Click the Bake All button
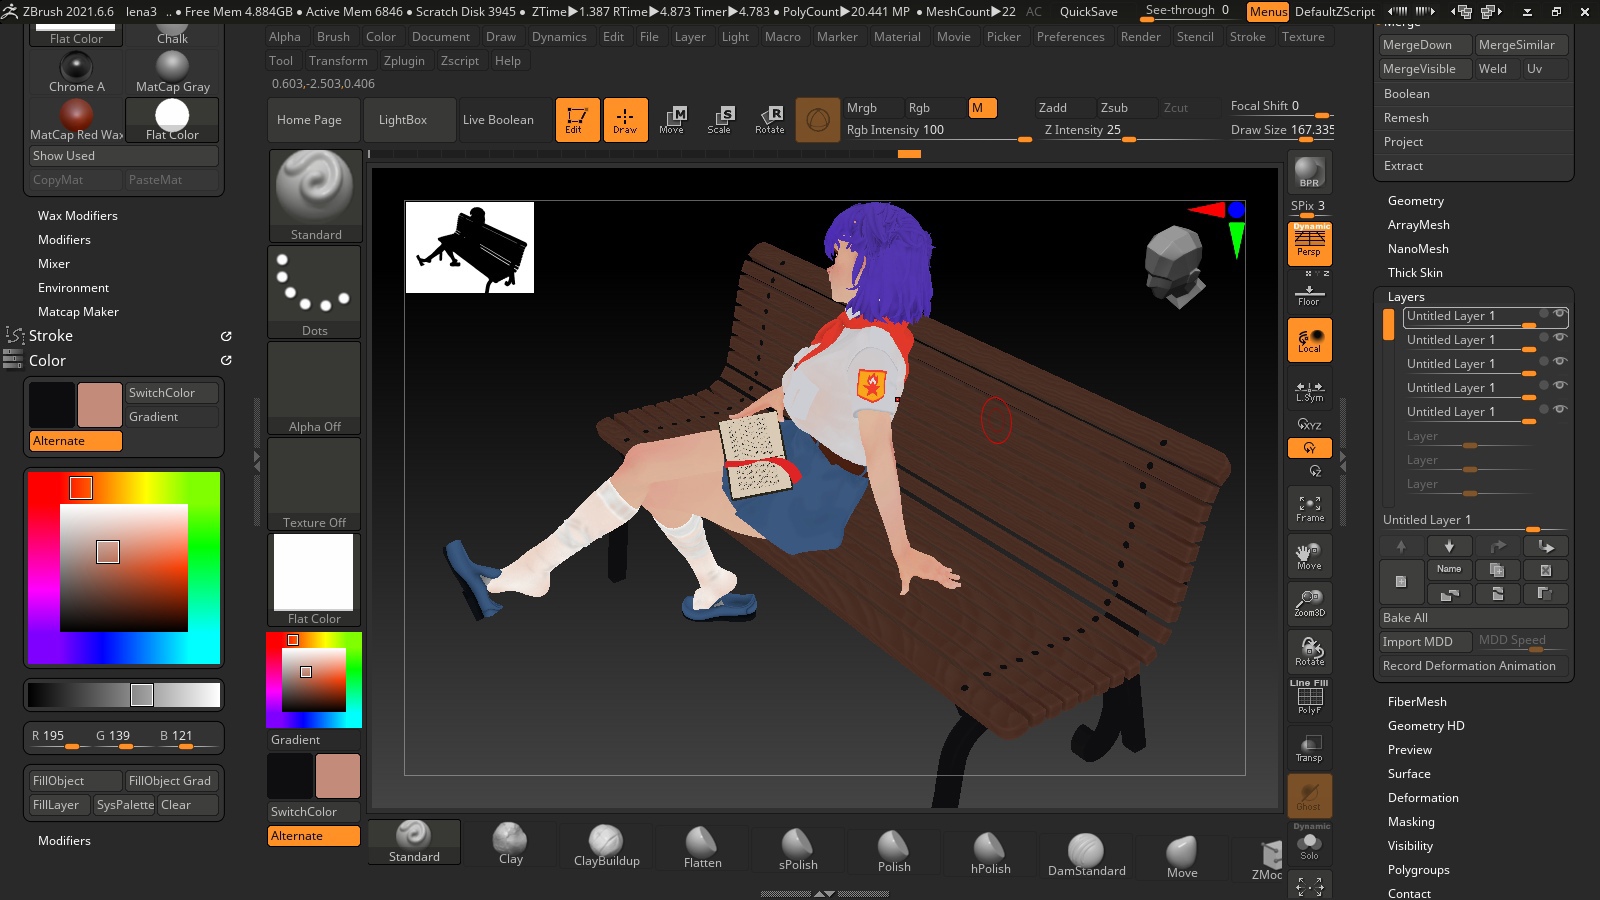This screenshot has width=1600, height=900. 1472,618
